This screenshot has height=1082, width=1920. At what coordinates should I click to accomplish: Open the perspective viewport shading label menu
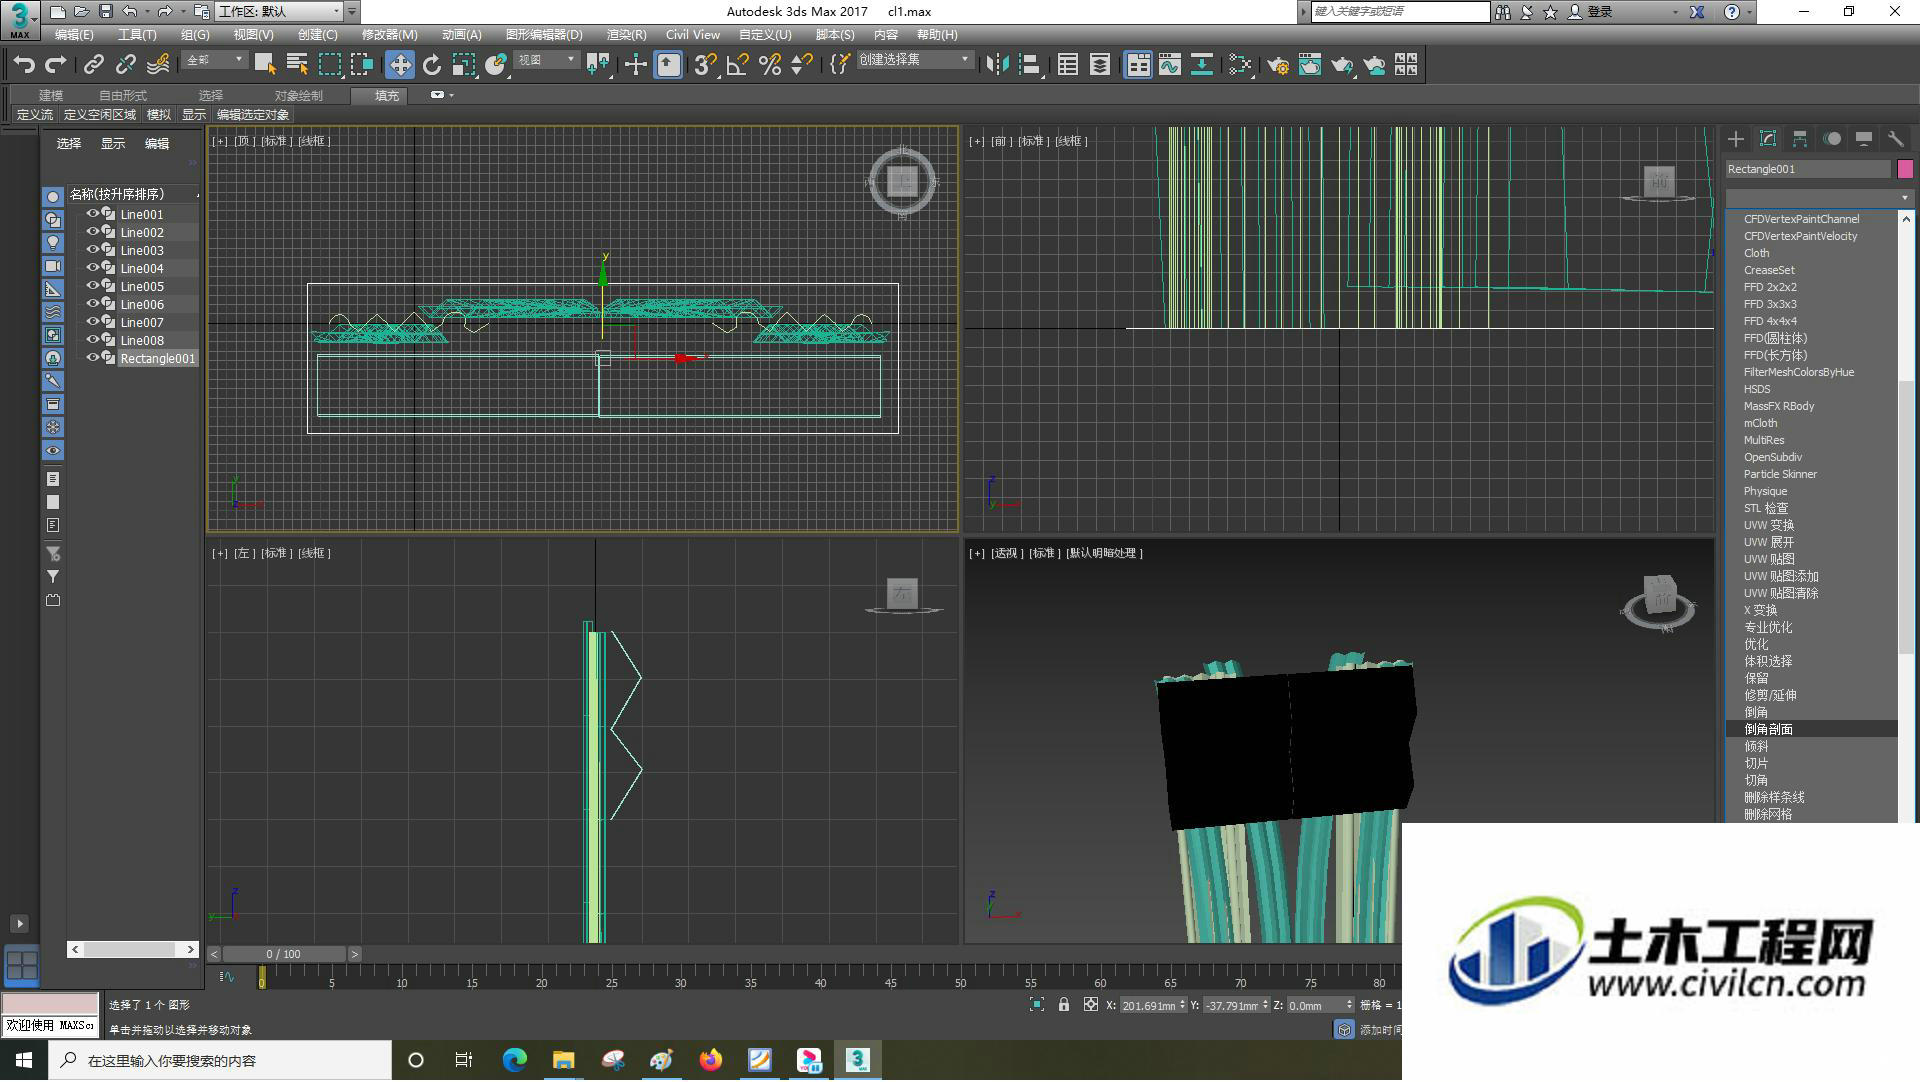(x=1104, y=553)
